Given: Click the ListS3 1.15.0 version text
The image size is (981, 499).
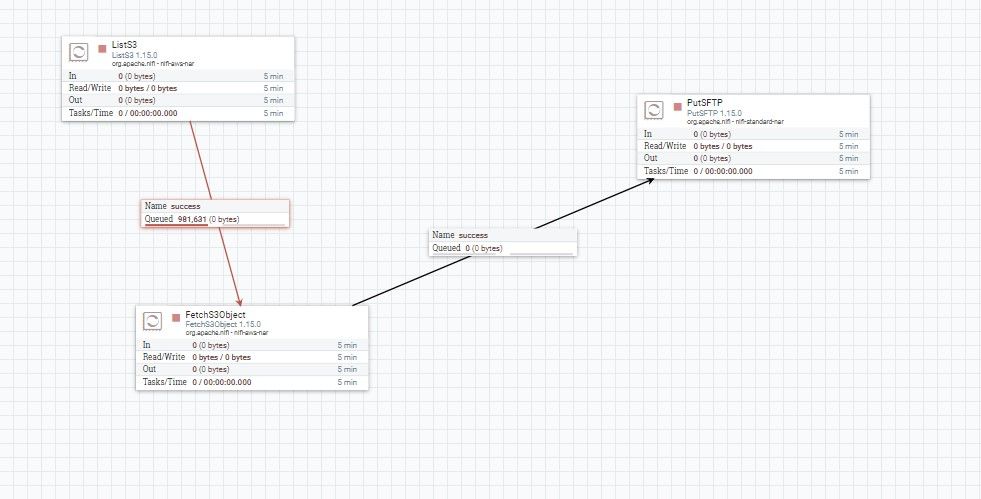Looking at the screenshot, I should (135, 55).
